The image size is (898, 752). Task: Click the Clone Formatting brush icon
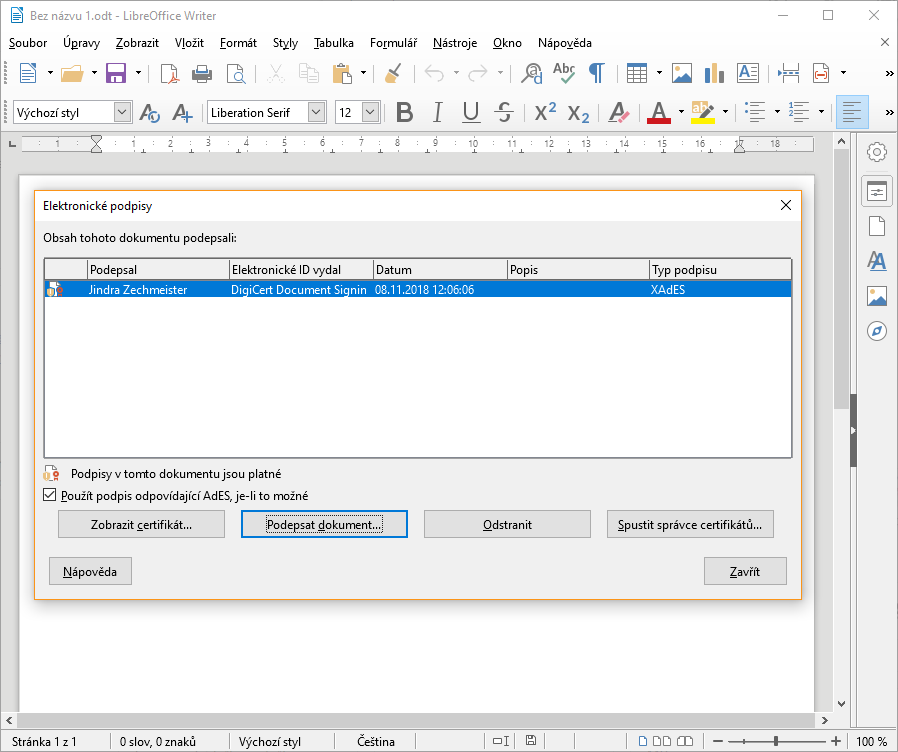click(393, 73)
